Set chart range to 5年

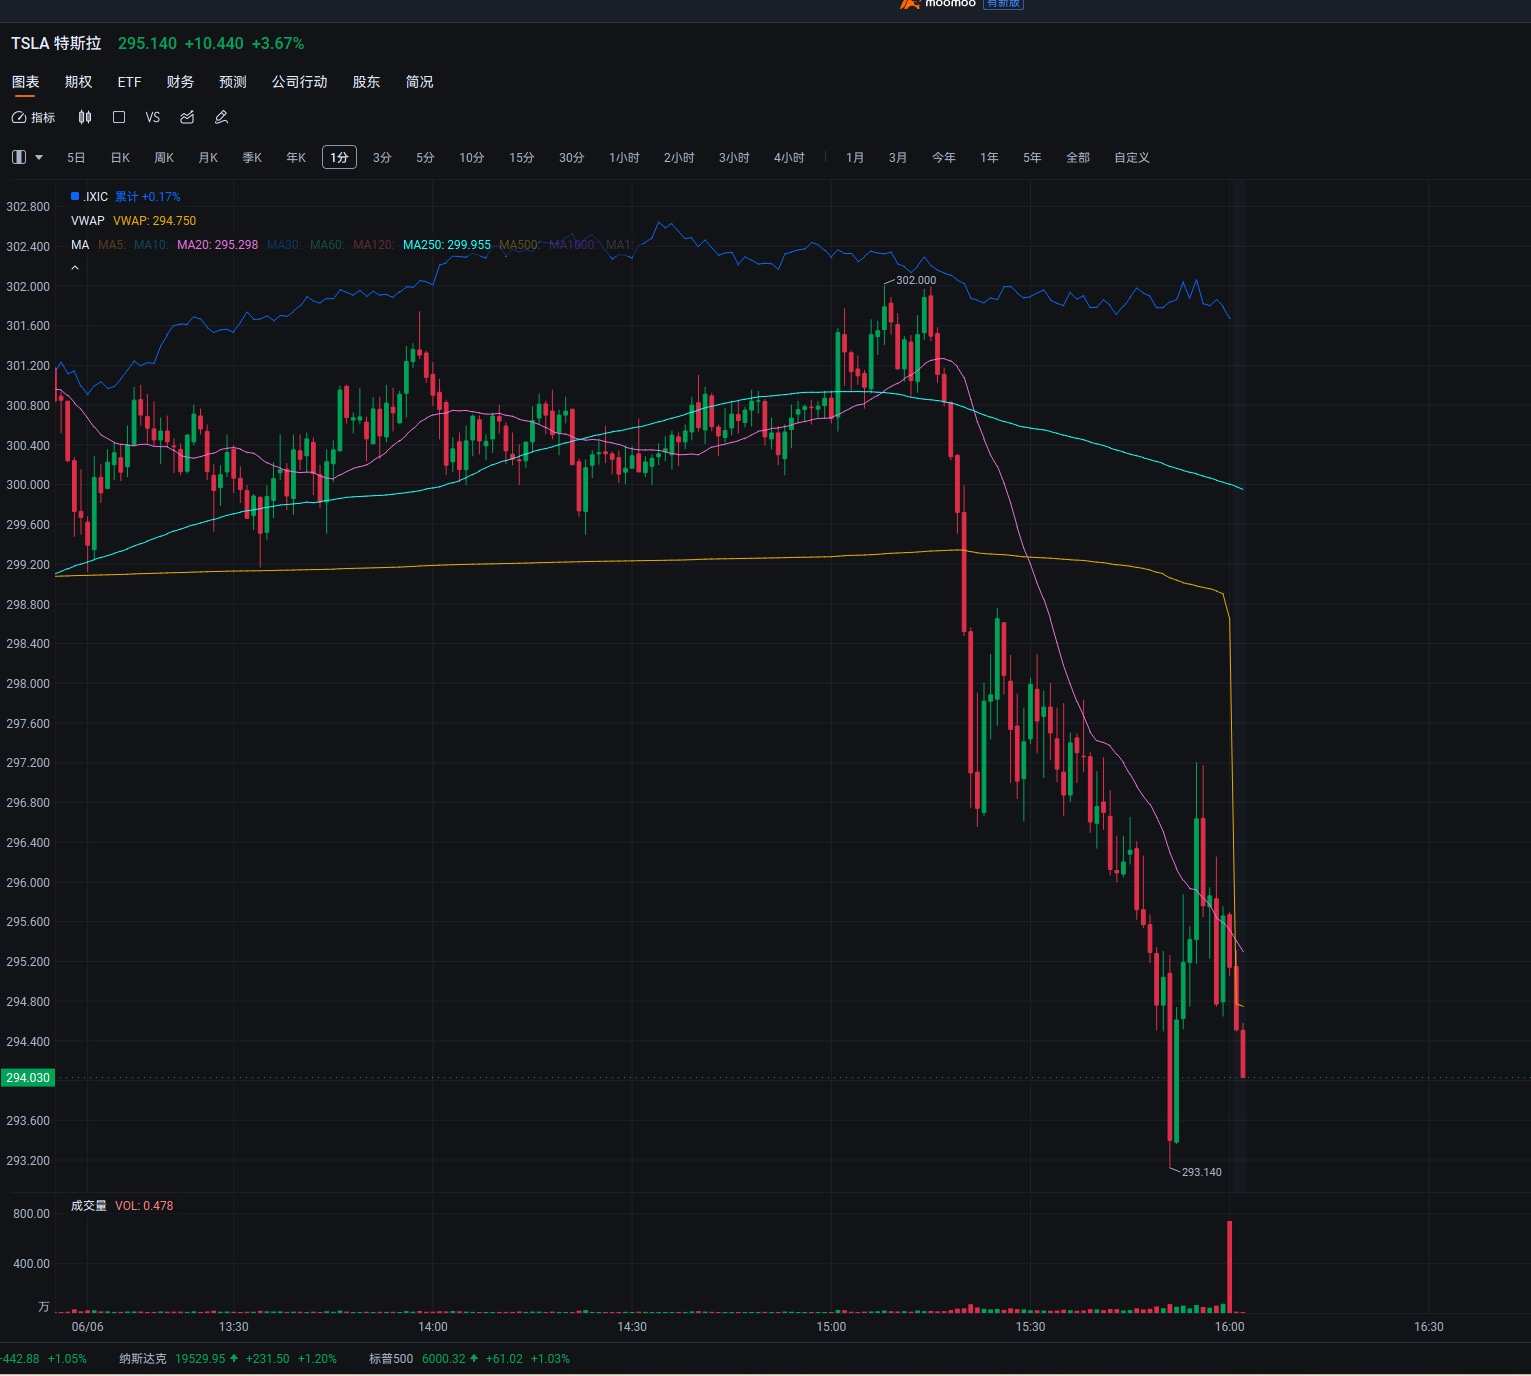click(1032, 158)
